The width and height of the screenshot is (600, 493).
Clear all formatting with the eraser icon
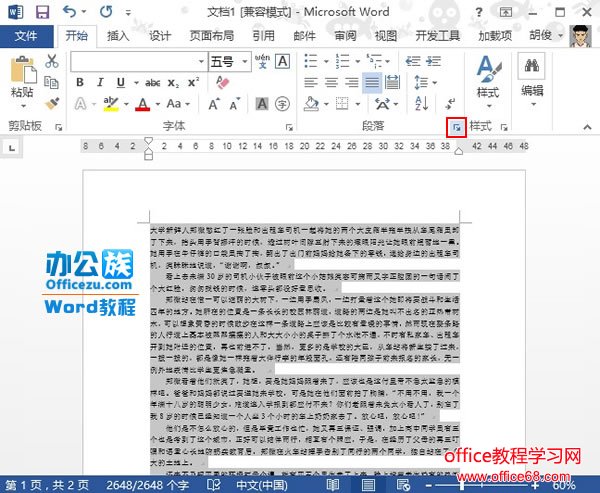222,82
